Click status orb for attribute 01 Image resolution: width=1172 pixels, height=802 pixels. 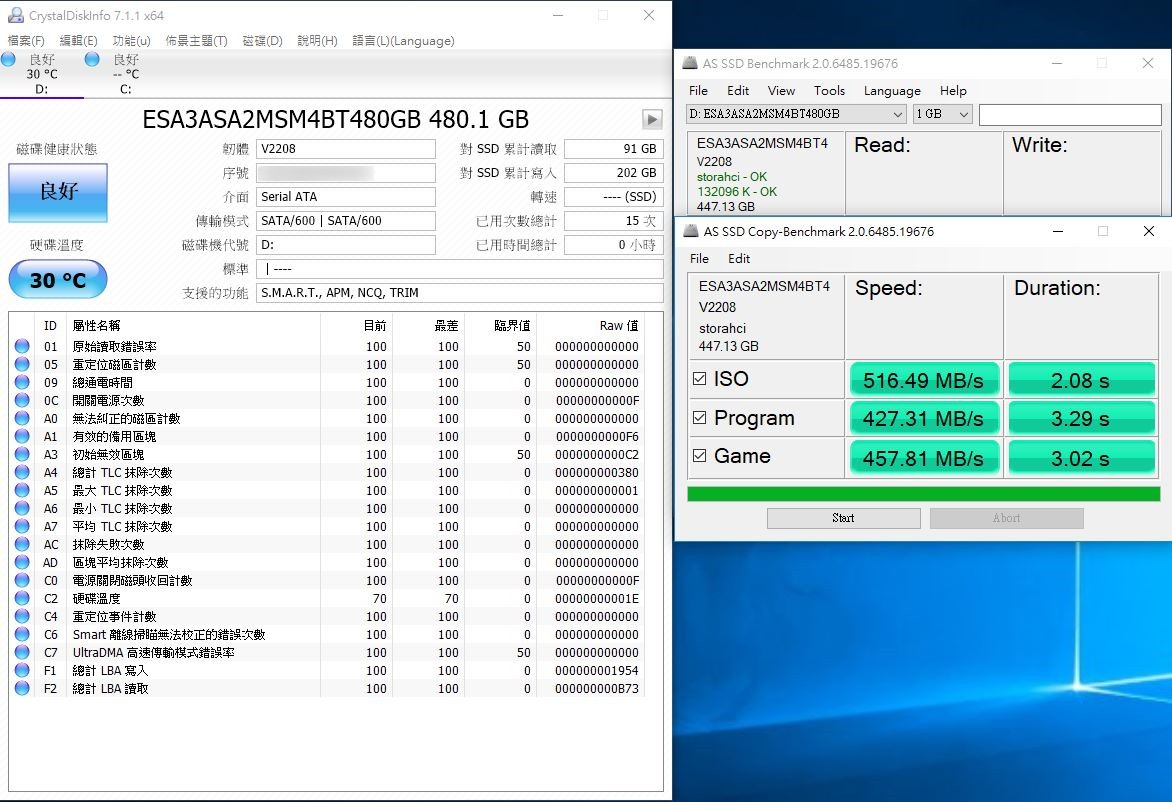(22, 346)
